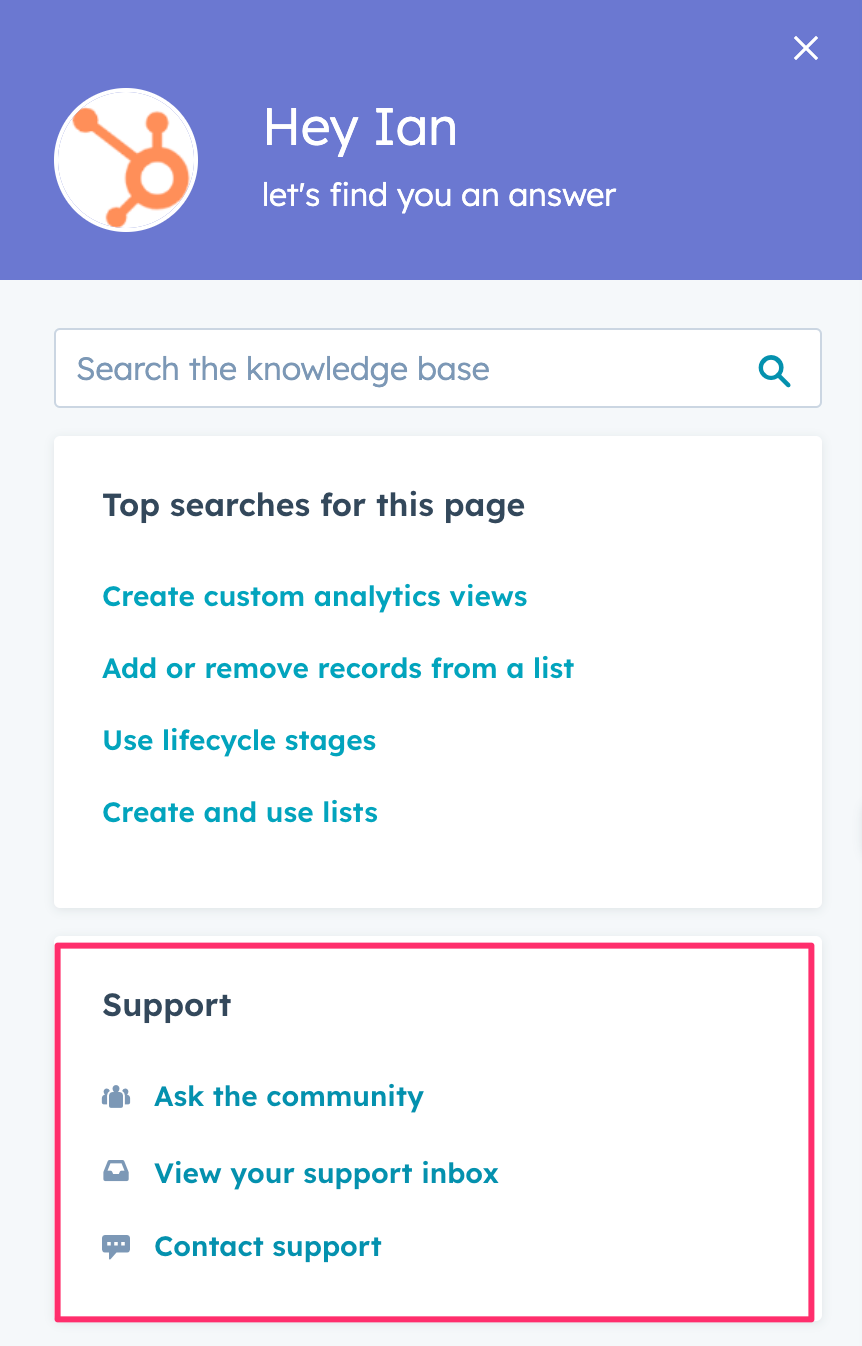Open View your support inbox

(326, 1173)
